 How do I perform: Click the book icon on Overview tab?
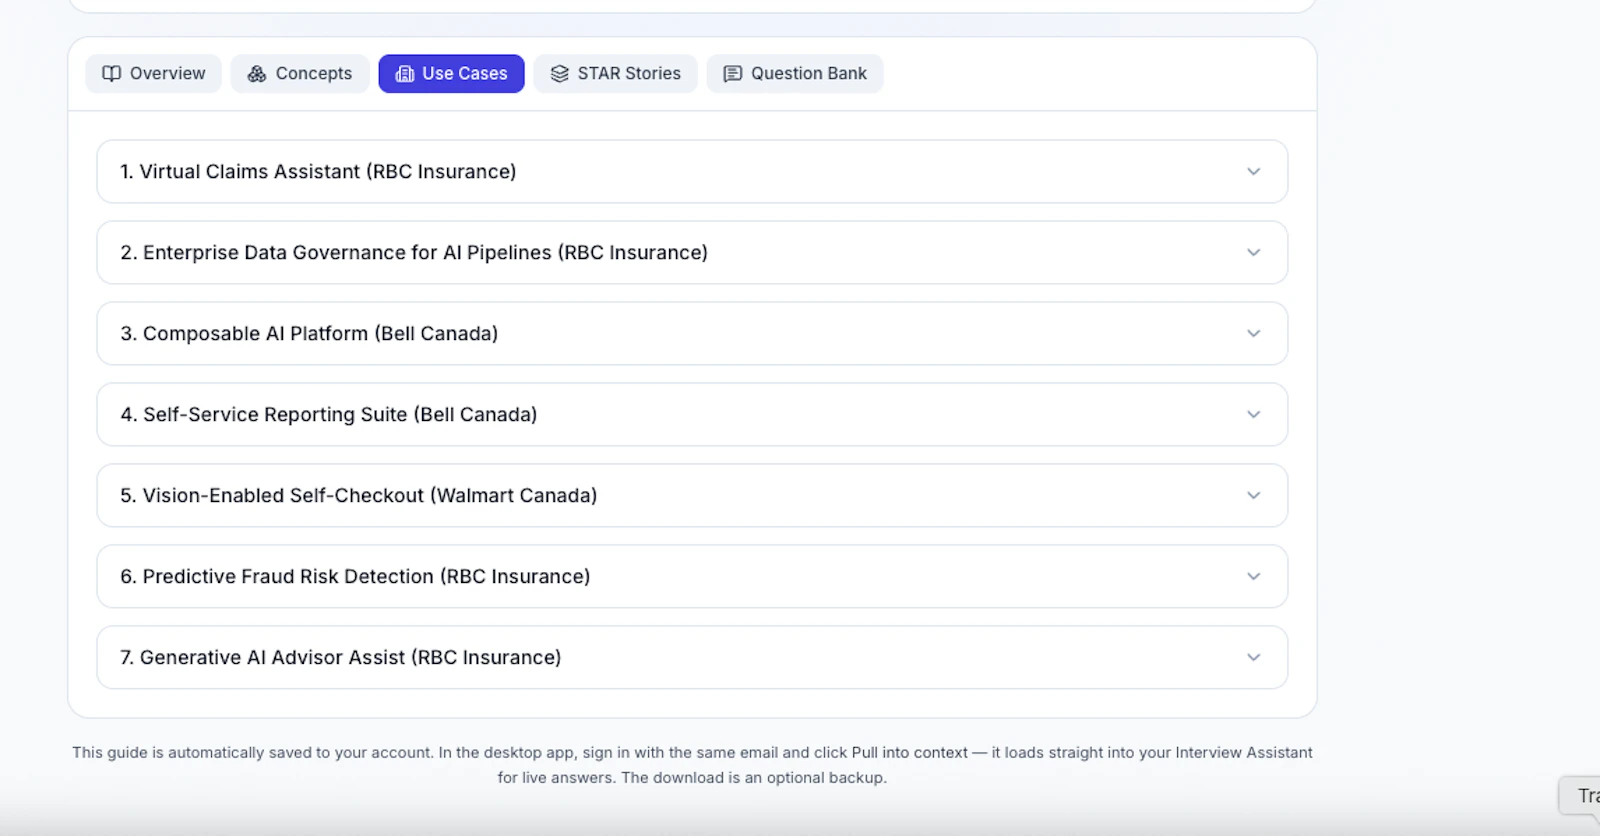[112, 74]
